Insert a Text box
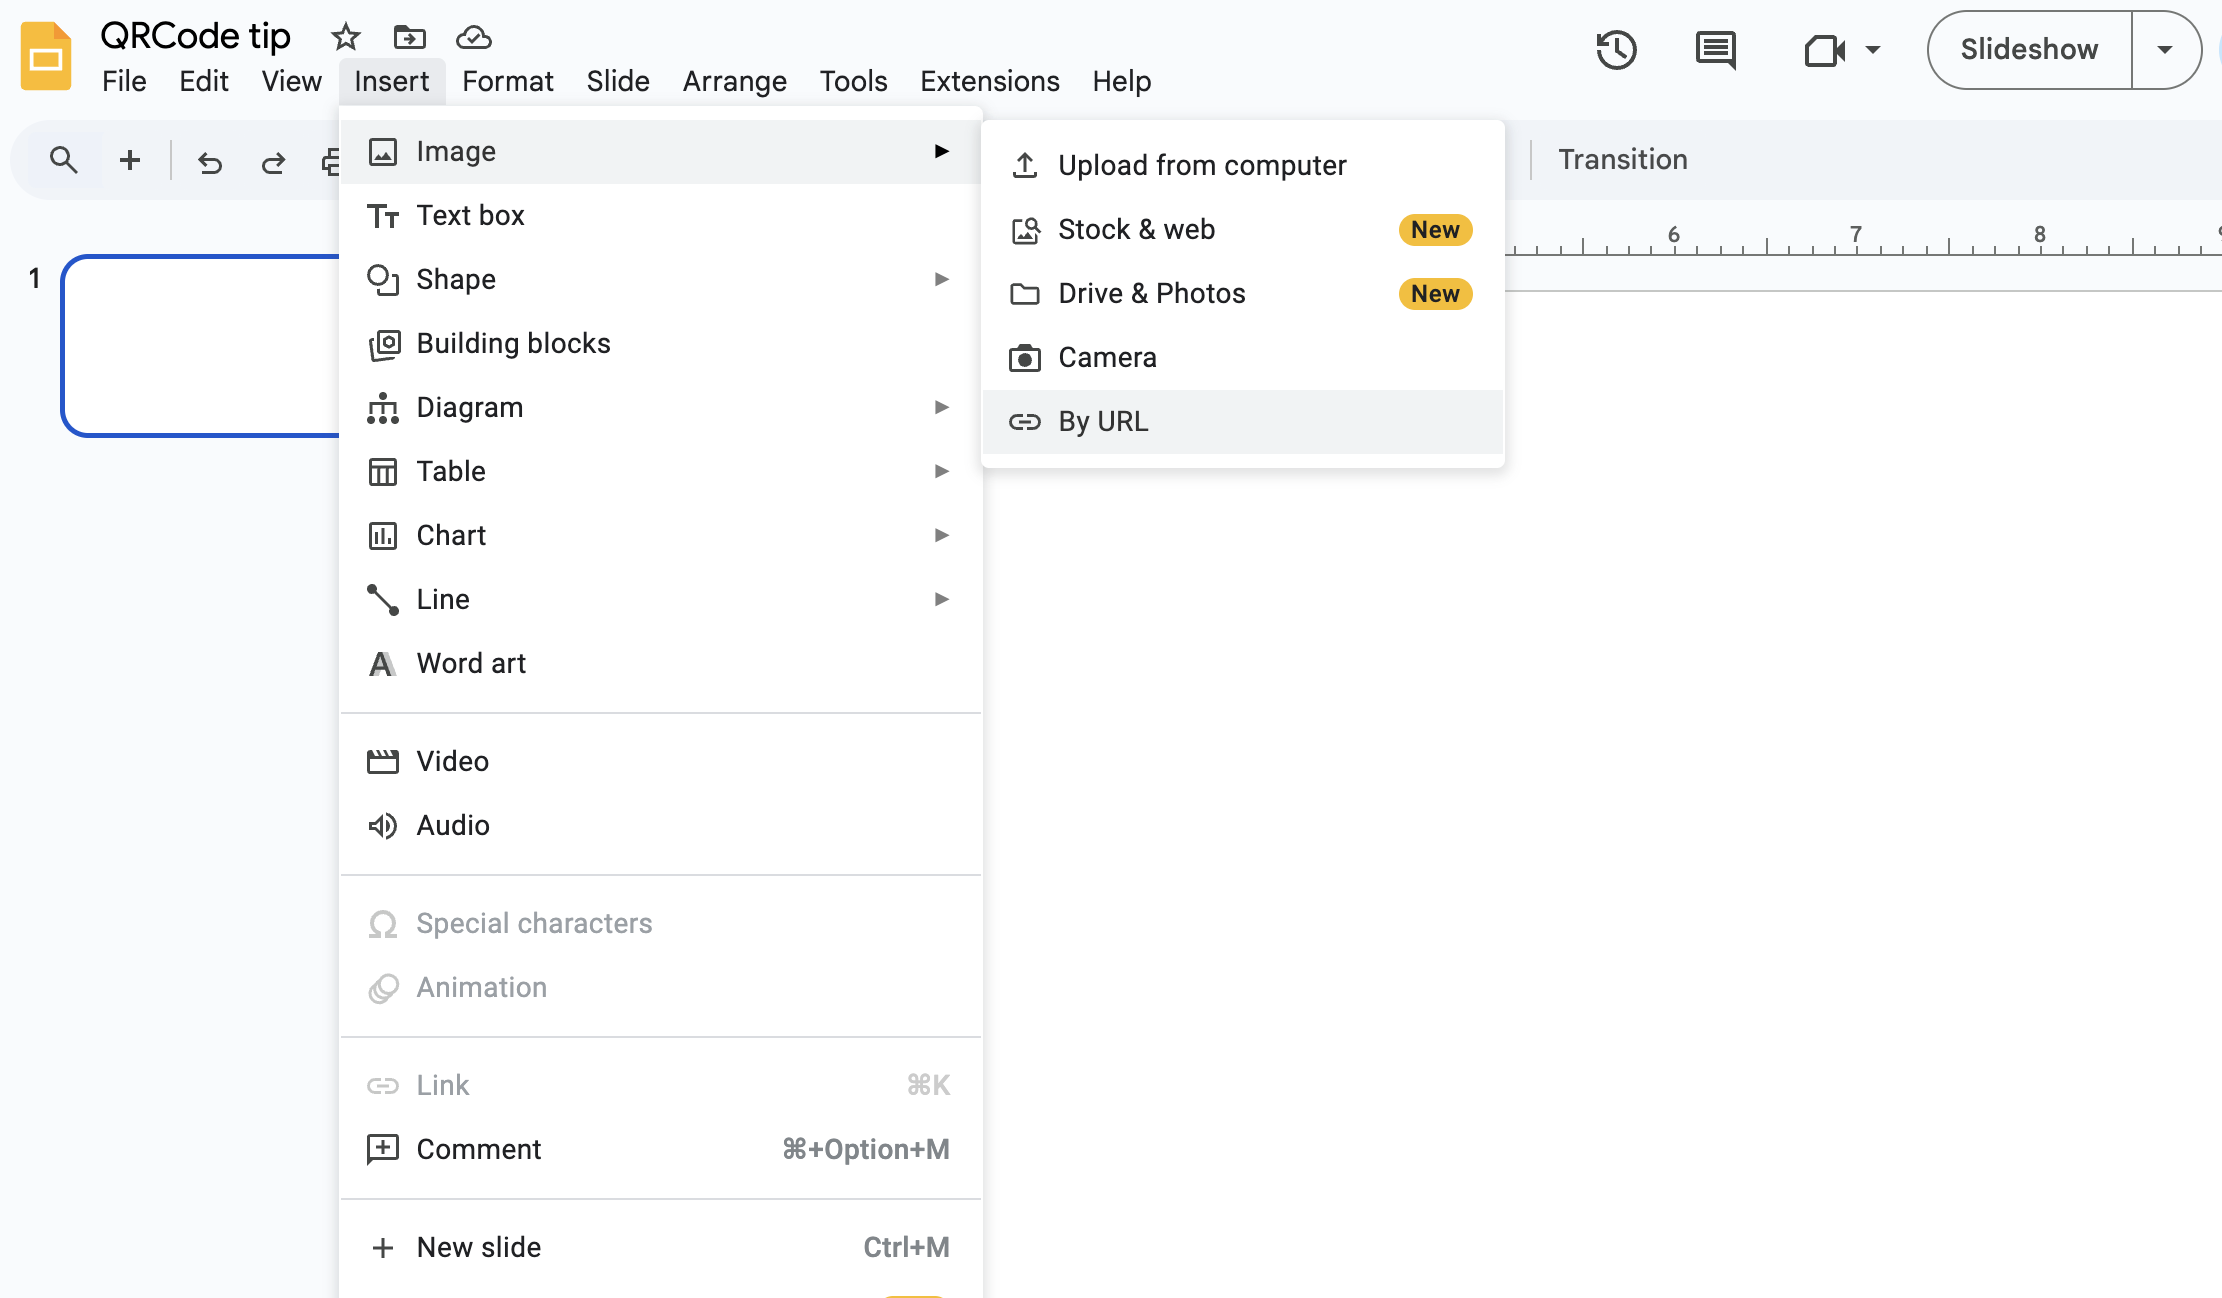Viewport: 2222px width, 1298px height. 470,215
